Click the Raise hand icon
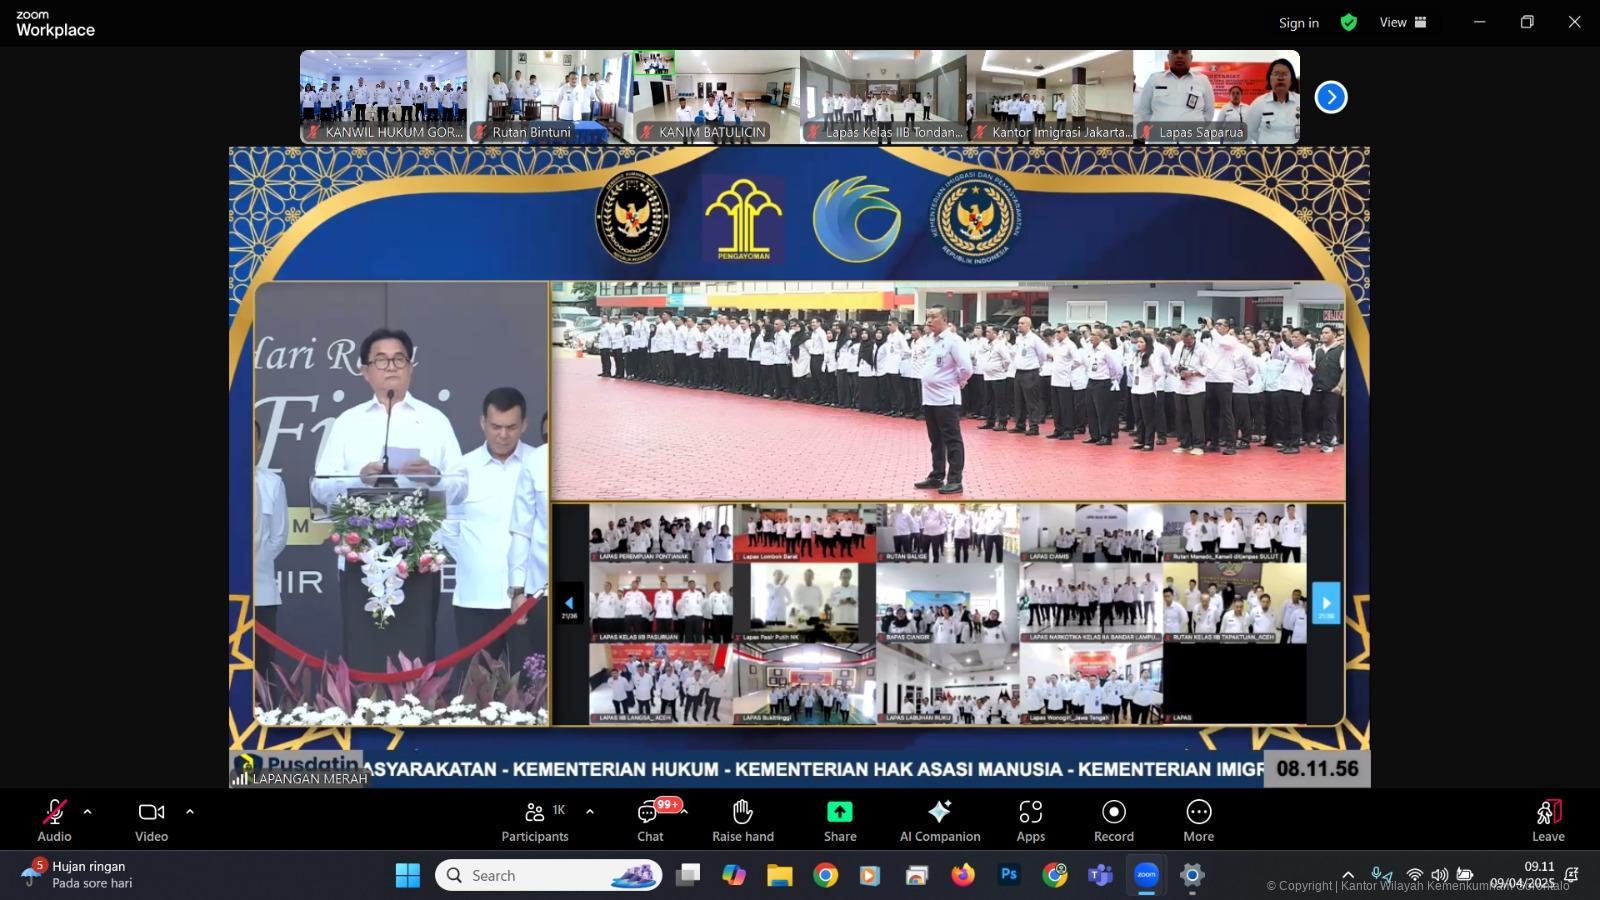 742,820
